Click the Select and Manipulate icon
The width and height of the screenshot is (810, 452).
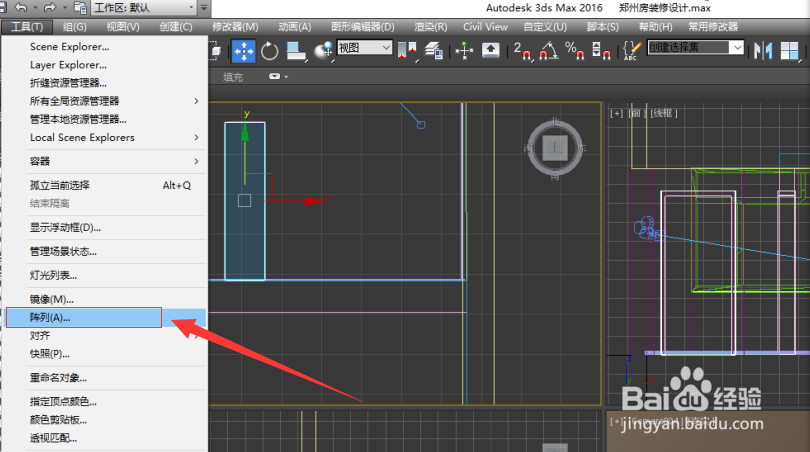[x=464, y=51]
